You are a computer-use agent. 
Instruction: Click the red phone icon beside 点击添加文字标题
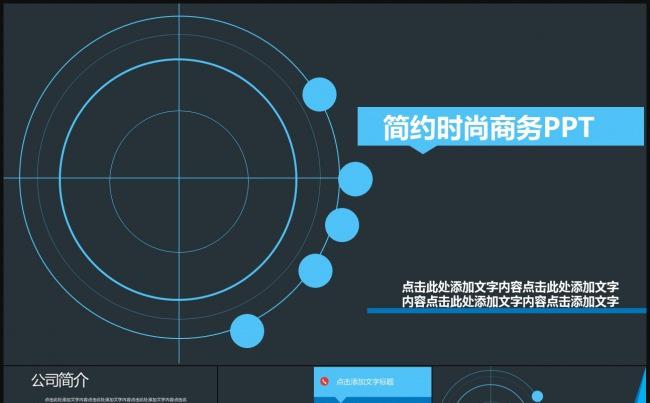pos(325,381)
